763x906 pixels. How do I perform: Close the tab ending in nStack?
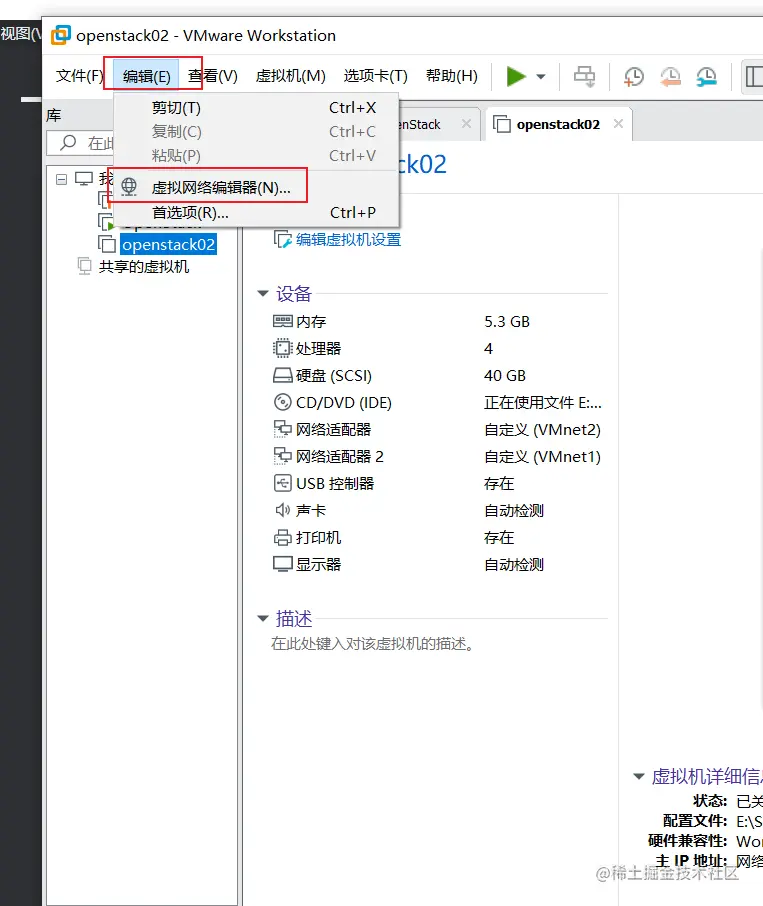(x=466, y=124)
